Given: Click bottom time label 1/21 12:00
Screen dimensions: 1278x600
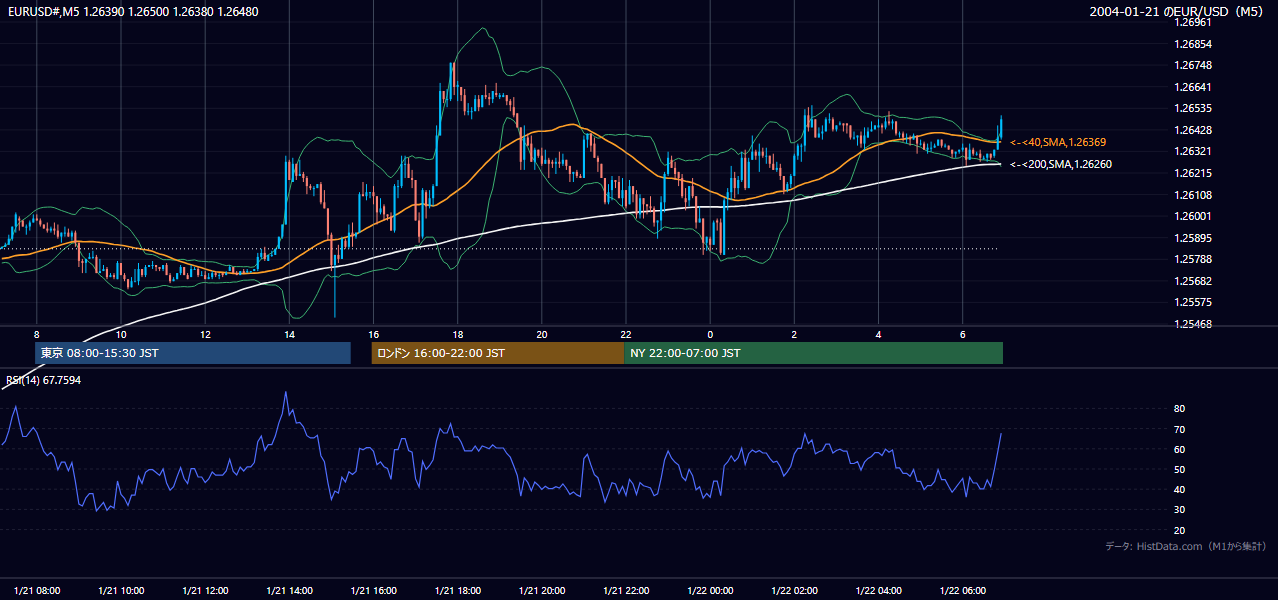Looking at the screenshot, I should tap(205, 589).
